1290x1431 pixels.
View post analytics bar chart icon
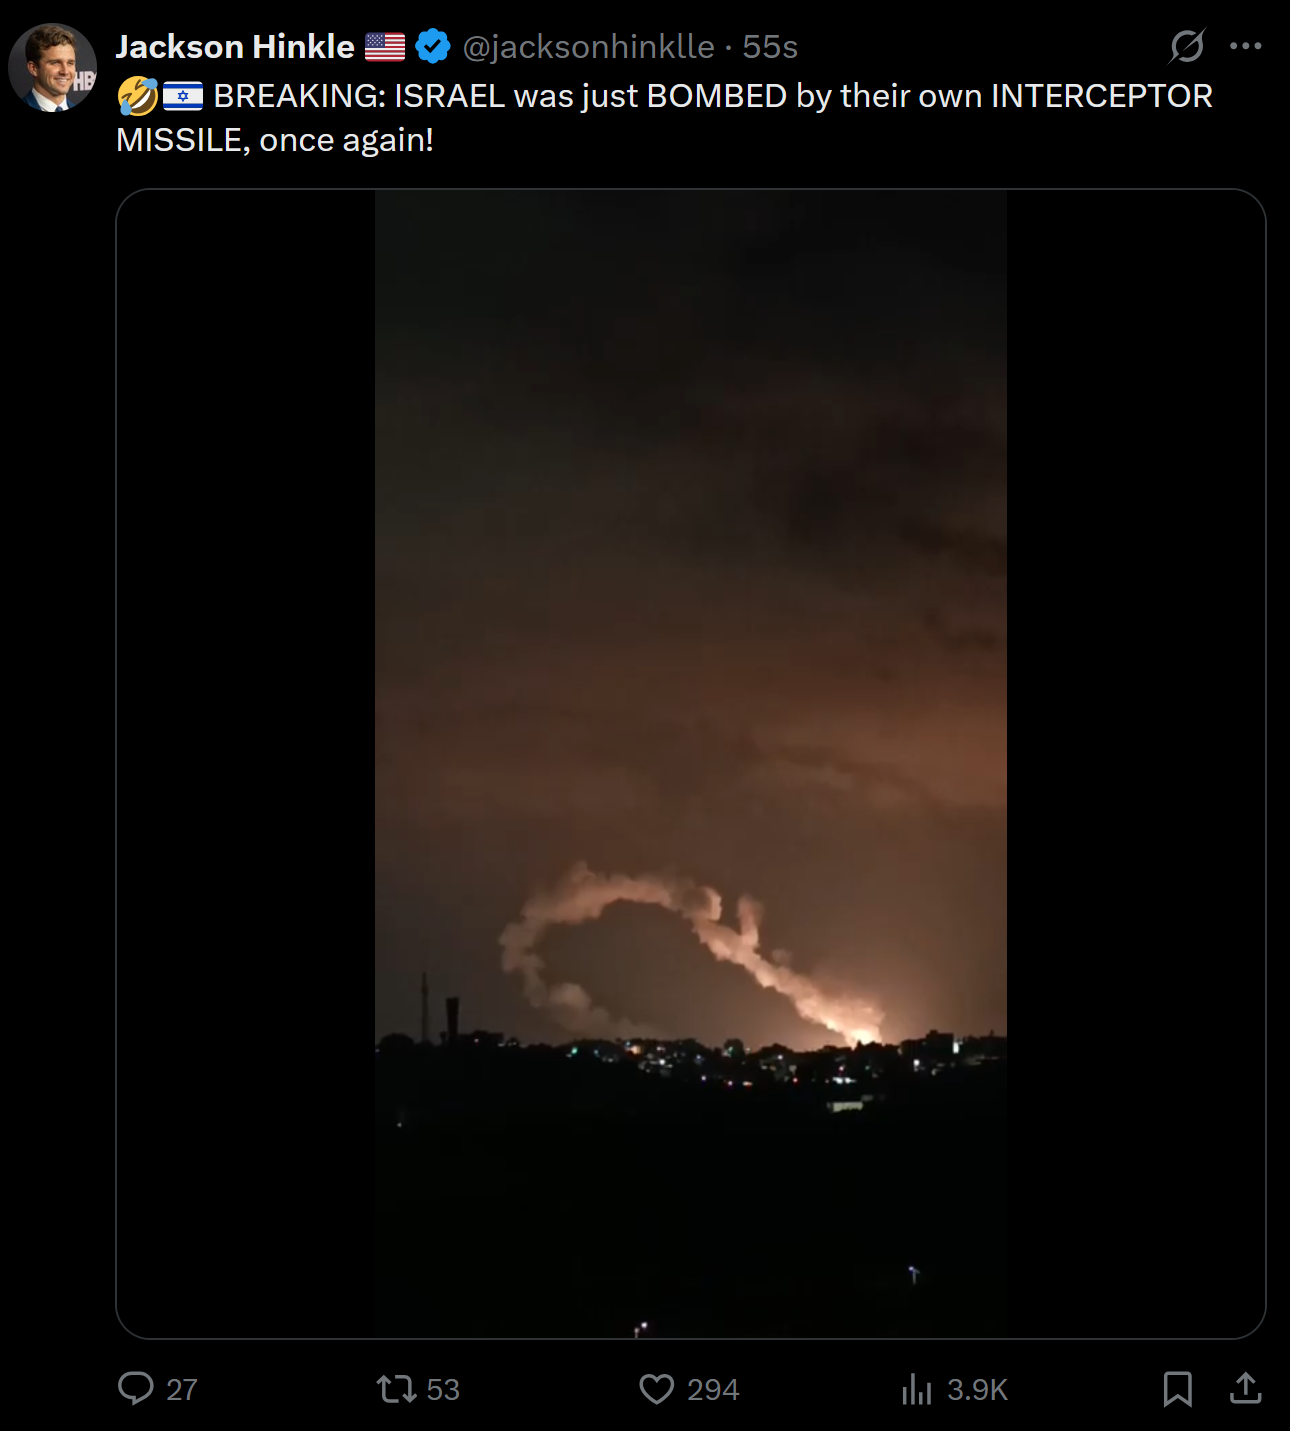tap(916, 1389)
